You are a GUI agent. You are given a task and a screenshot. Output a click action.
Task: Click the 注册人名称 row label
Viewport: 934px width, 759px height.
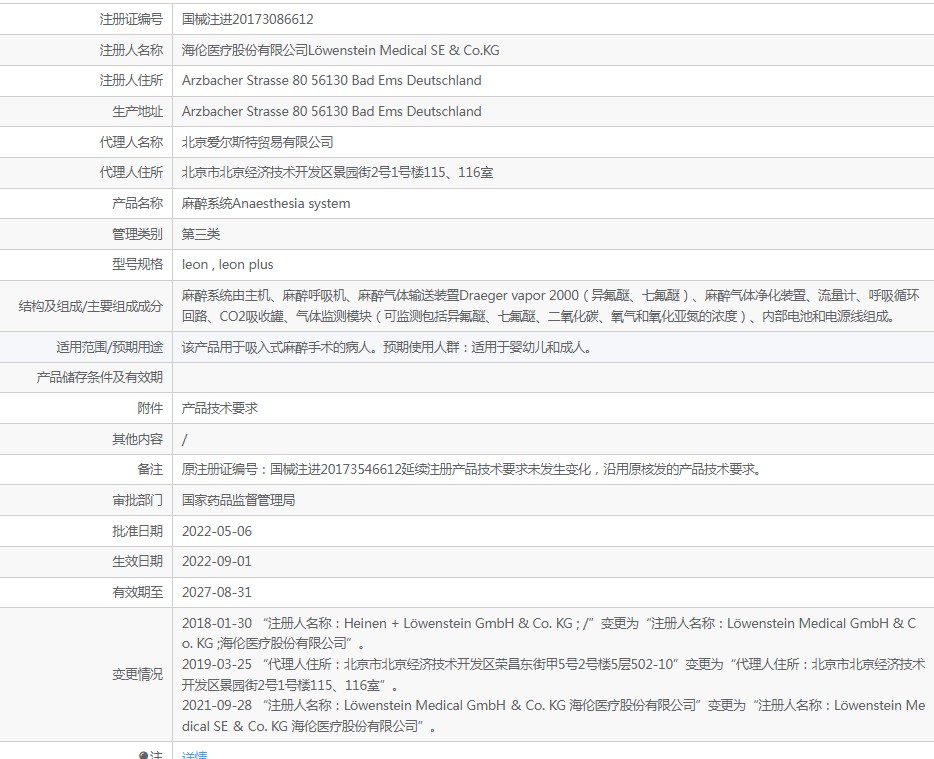[131, 50]
